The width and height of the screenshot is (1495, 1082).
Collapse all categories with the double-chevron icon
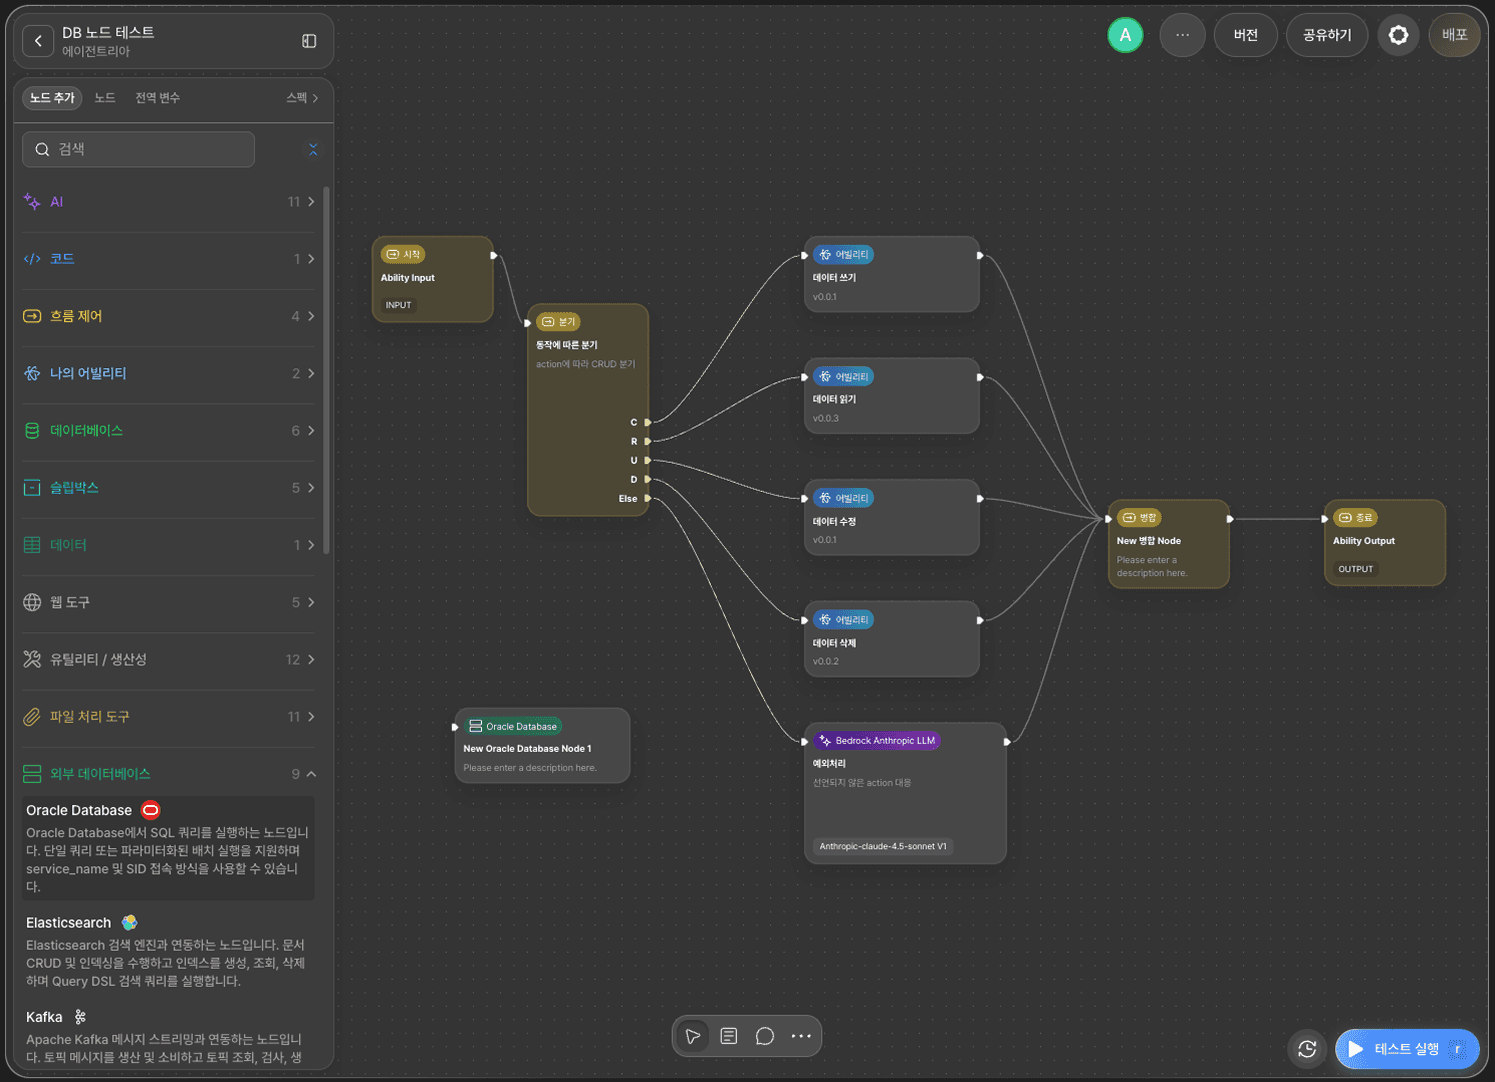313,150
